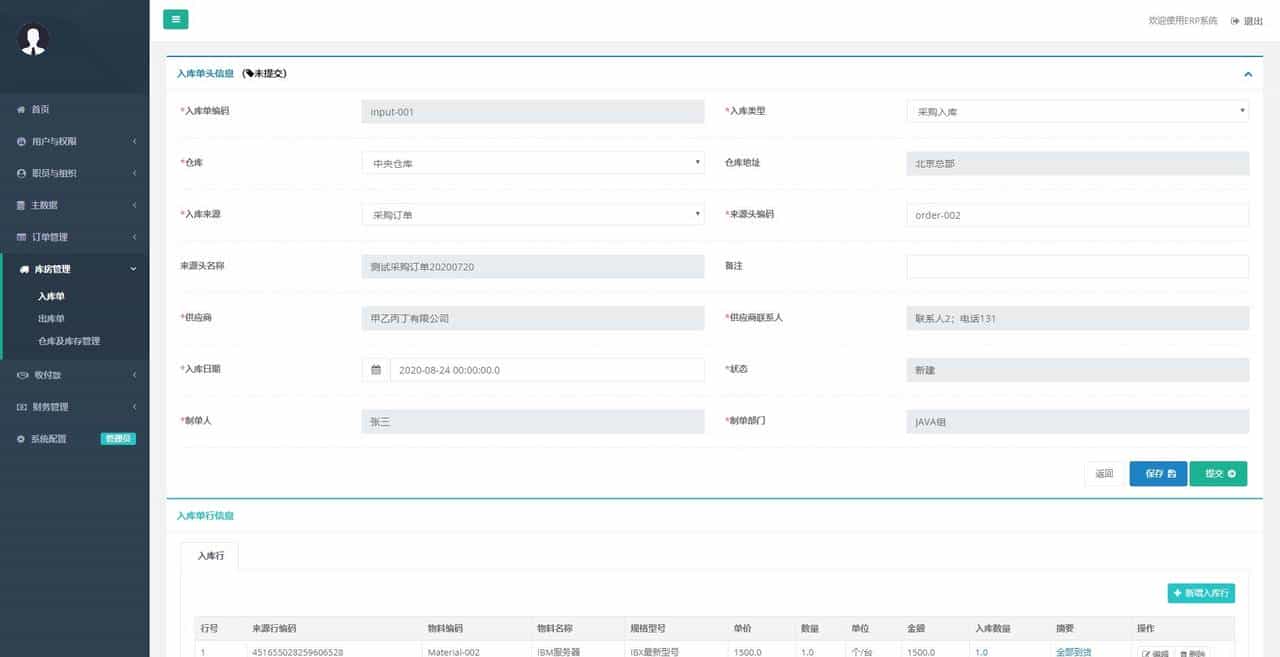Click the hamburger menu toggle button
This screenshot has width=1280, height=657.
175,19
